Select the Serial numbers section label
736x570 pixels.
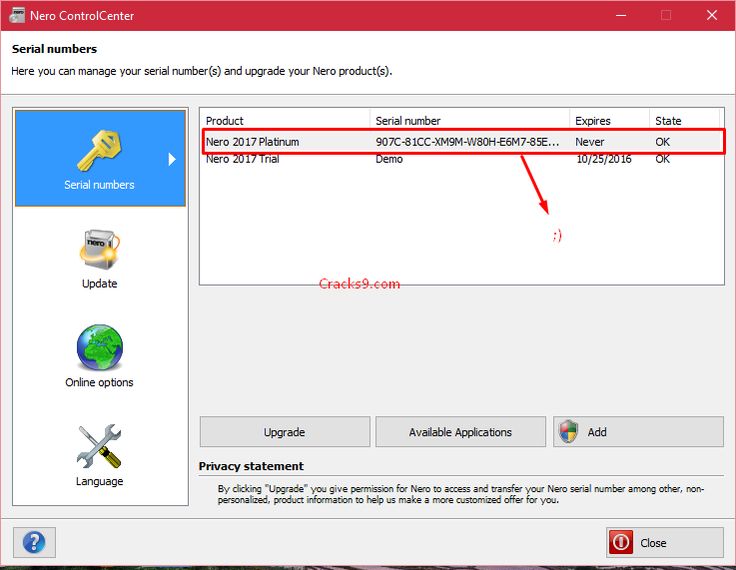point(100,185)
